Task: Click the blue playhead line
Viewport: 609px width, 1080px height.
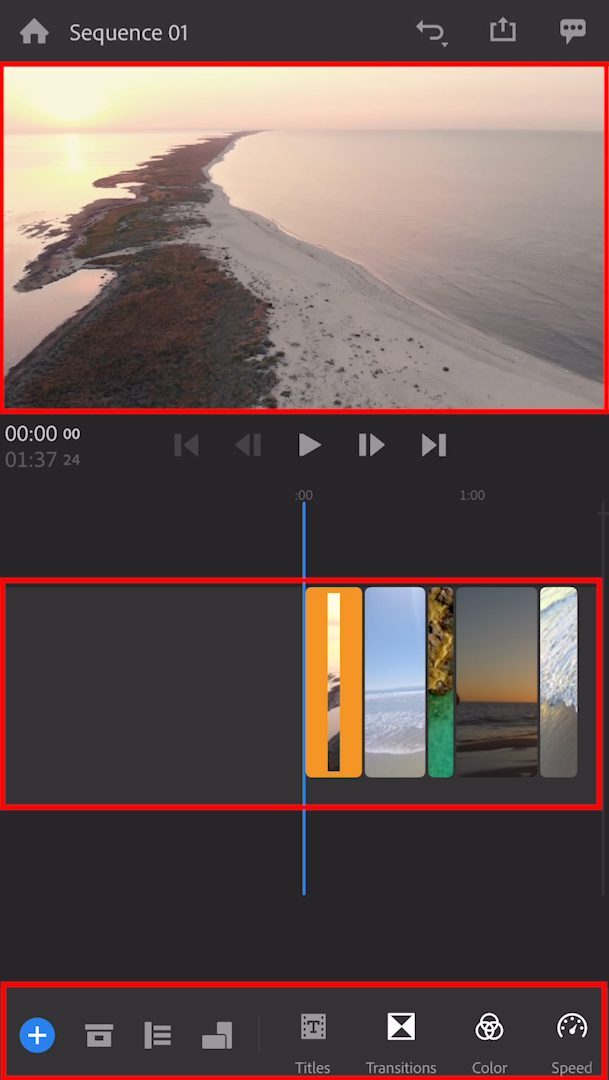Action: click(304, 698)
